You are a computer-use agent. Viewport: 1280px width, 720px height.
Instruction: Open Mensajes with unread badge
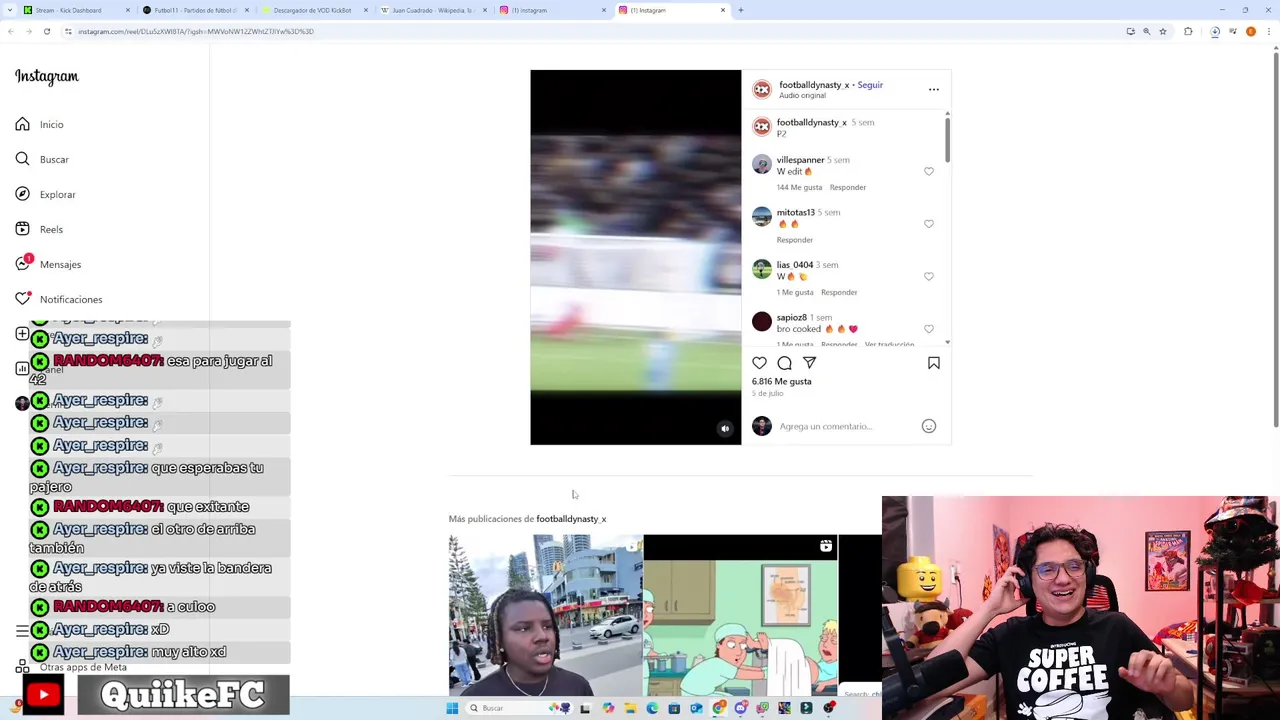pyautogui.click(x=48, y=264)
